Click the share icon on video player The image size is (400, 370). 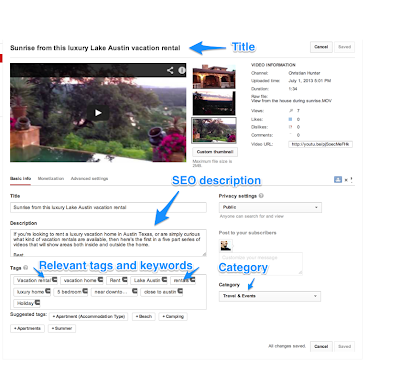point(170,70)
